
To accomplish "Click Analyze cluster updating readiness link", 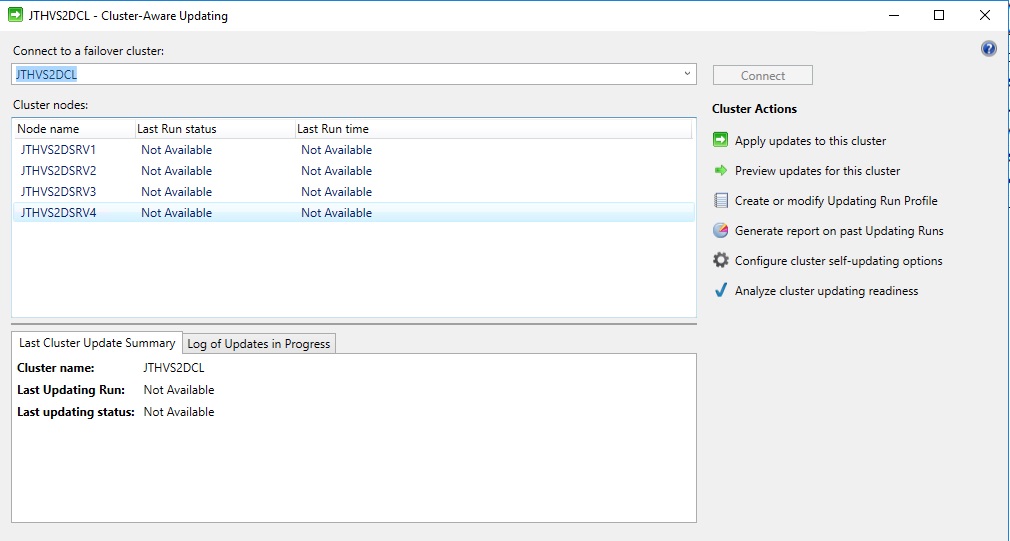I will tap(826, 290).
